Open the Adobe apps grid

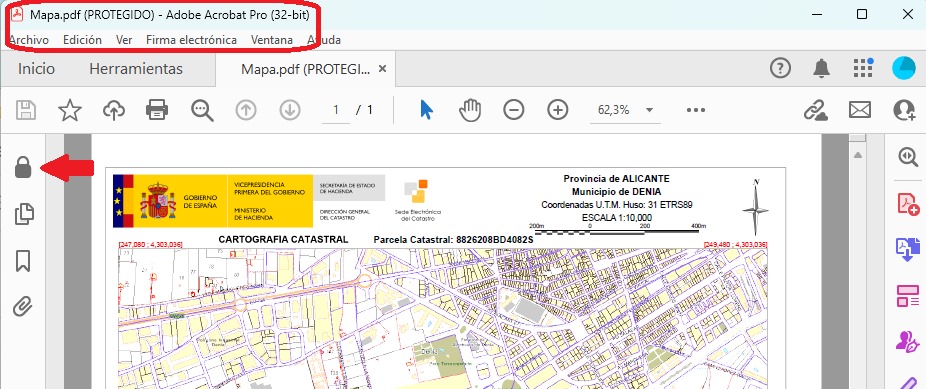(863, 68)
